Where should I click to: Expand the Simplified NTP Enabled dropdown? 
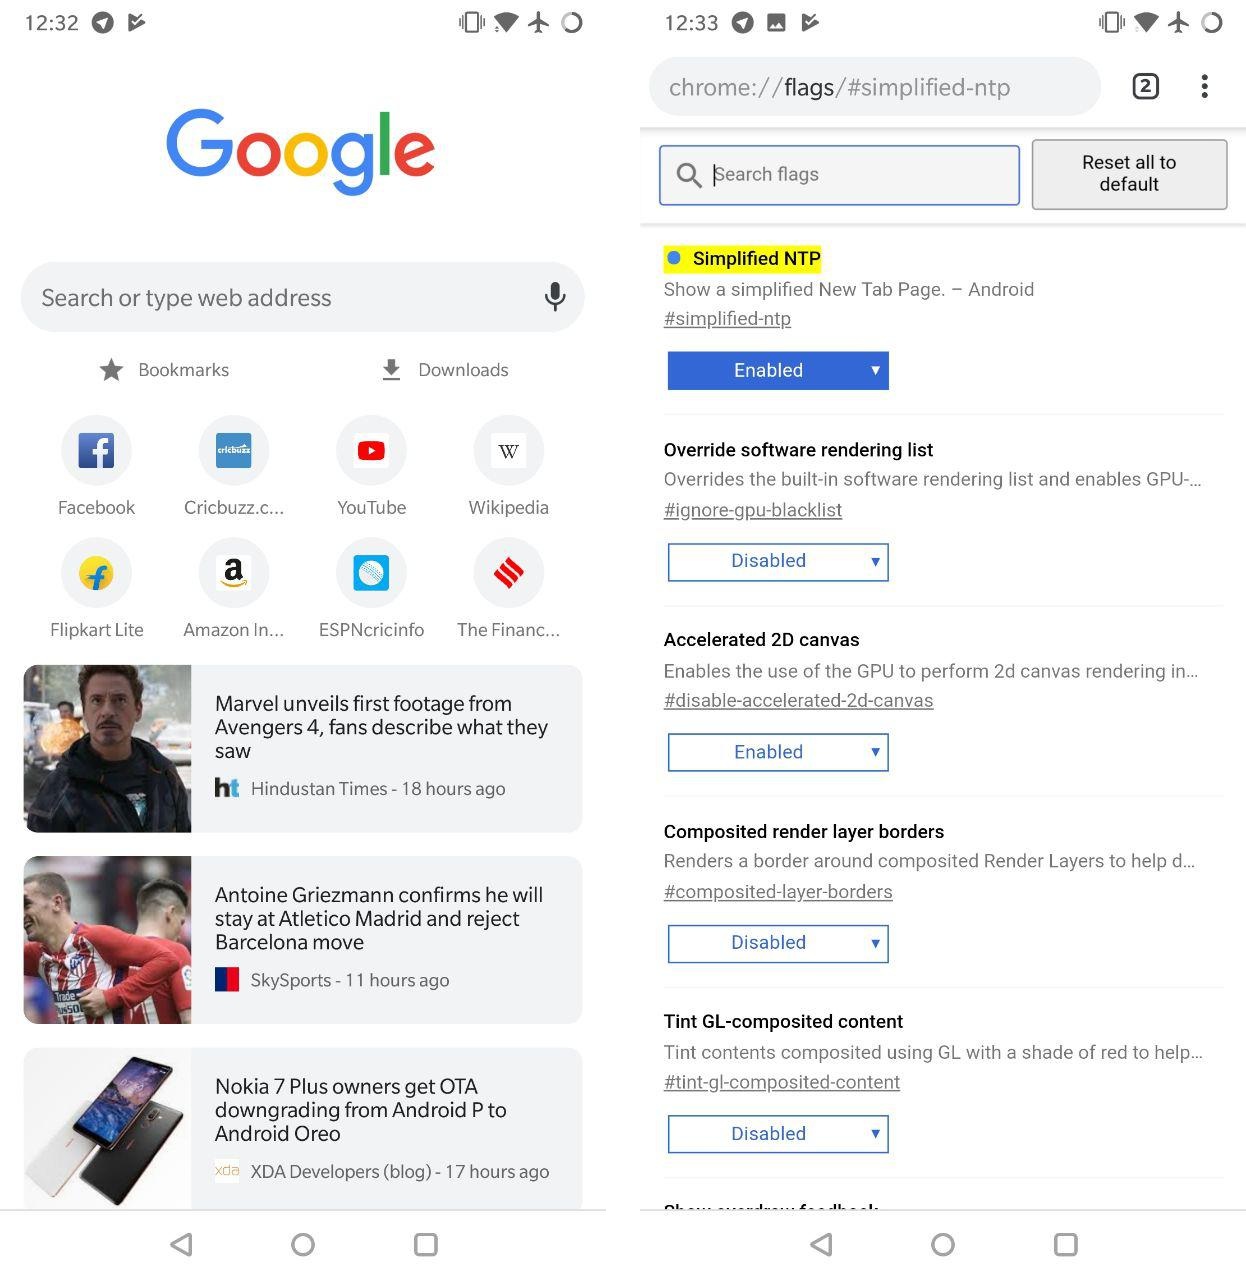(778, 370)
